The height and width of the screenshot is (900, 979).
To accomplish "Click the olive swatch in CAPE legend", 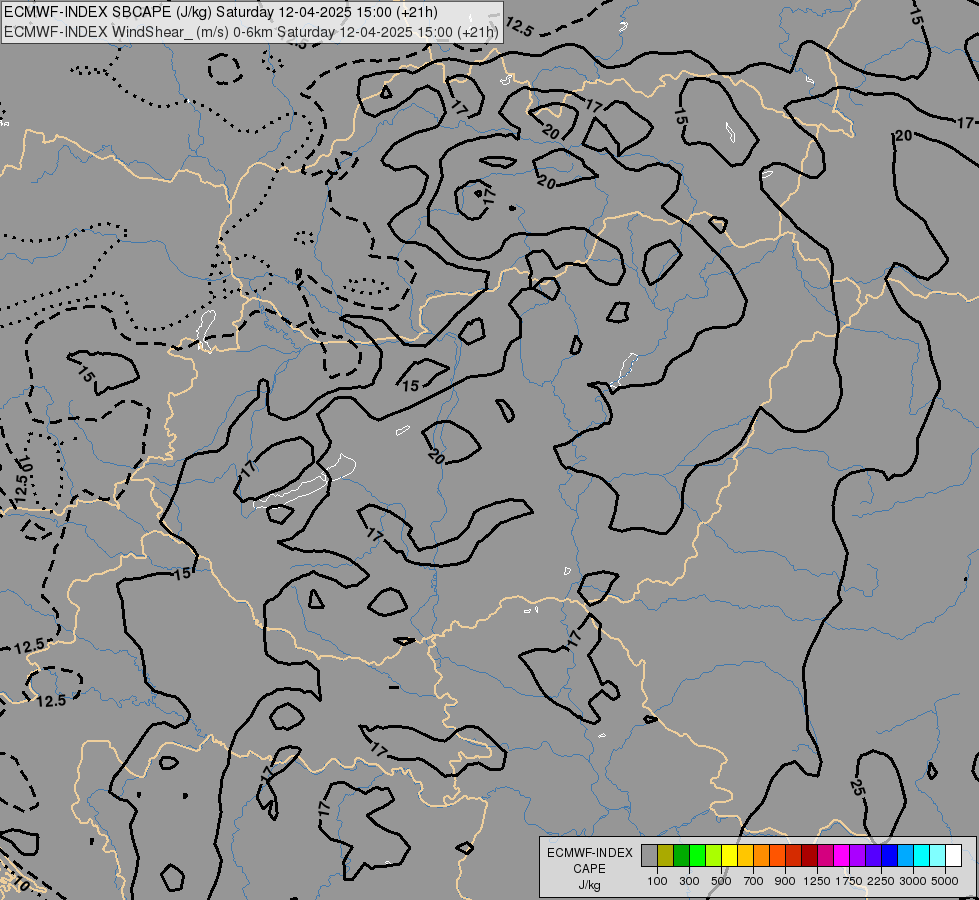I will click(666, 856).
